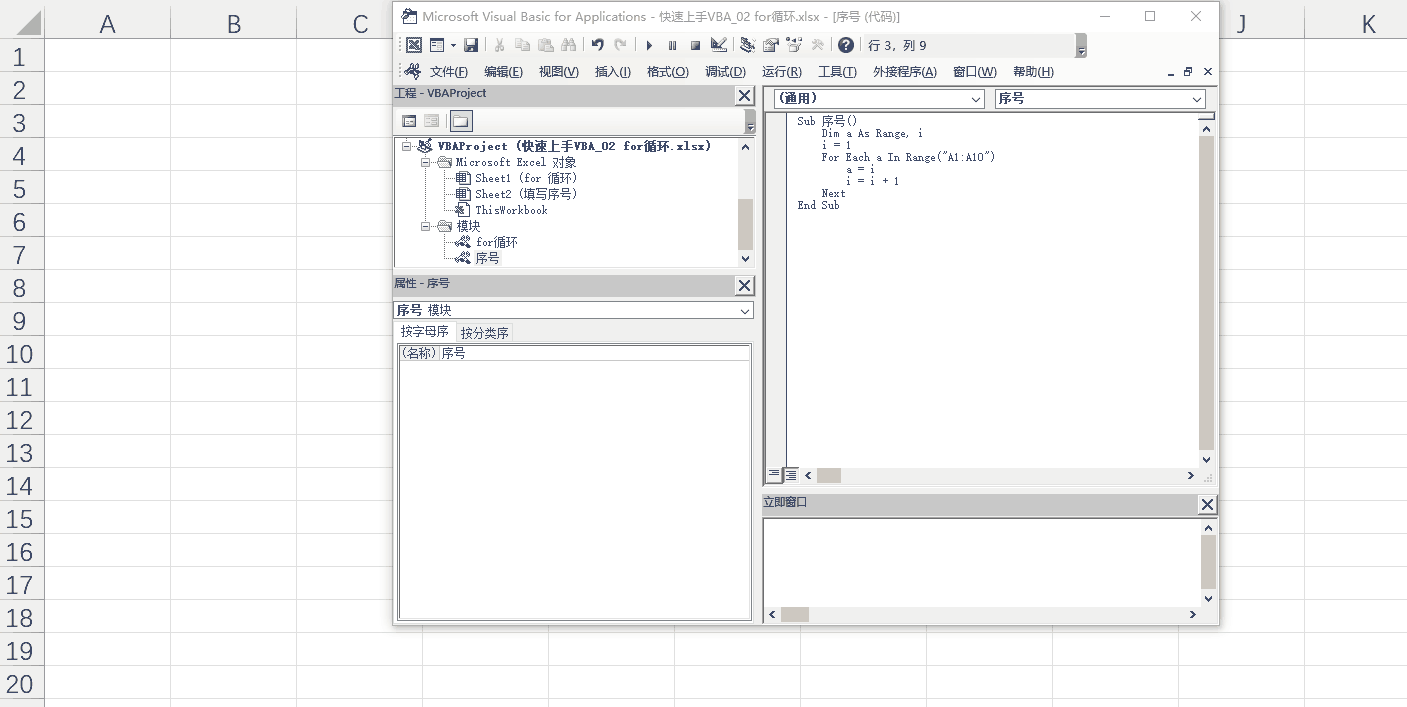Run the macro with the play button

[649, 45]
